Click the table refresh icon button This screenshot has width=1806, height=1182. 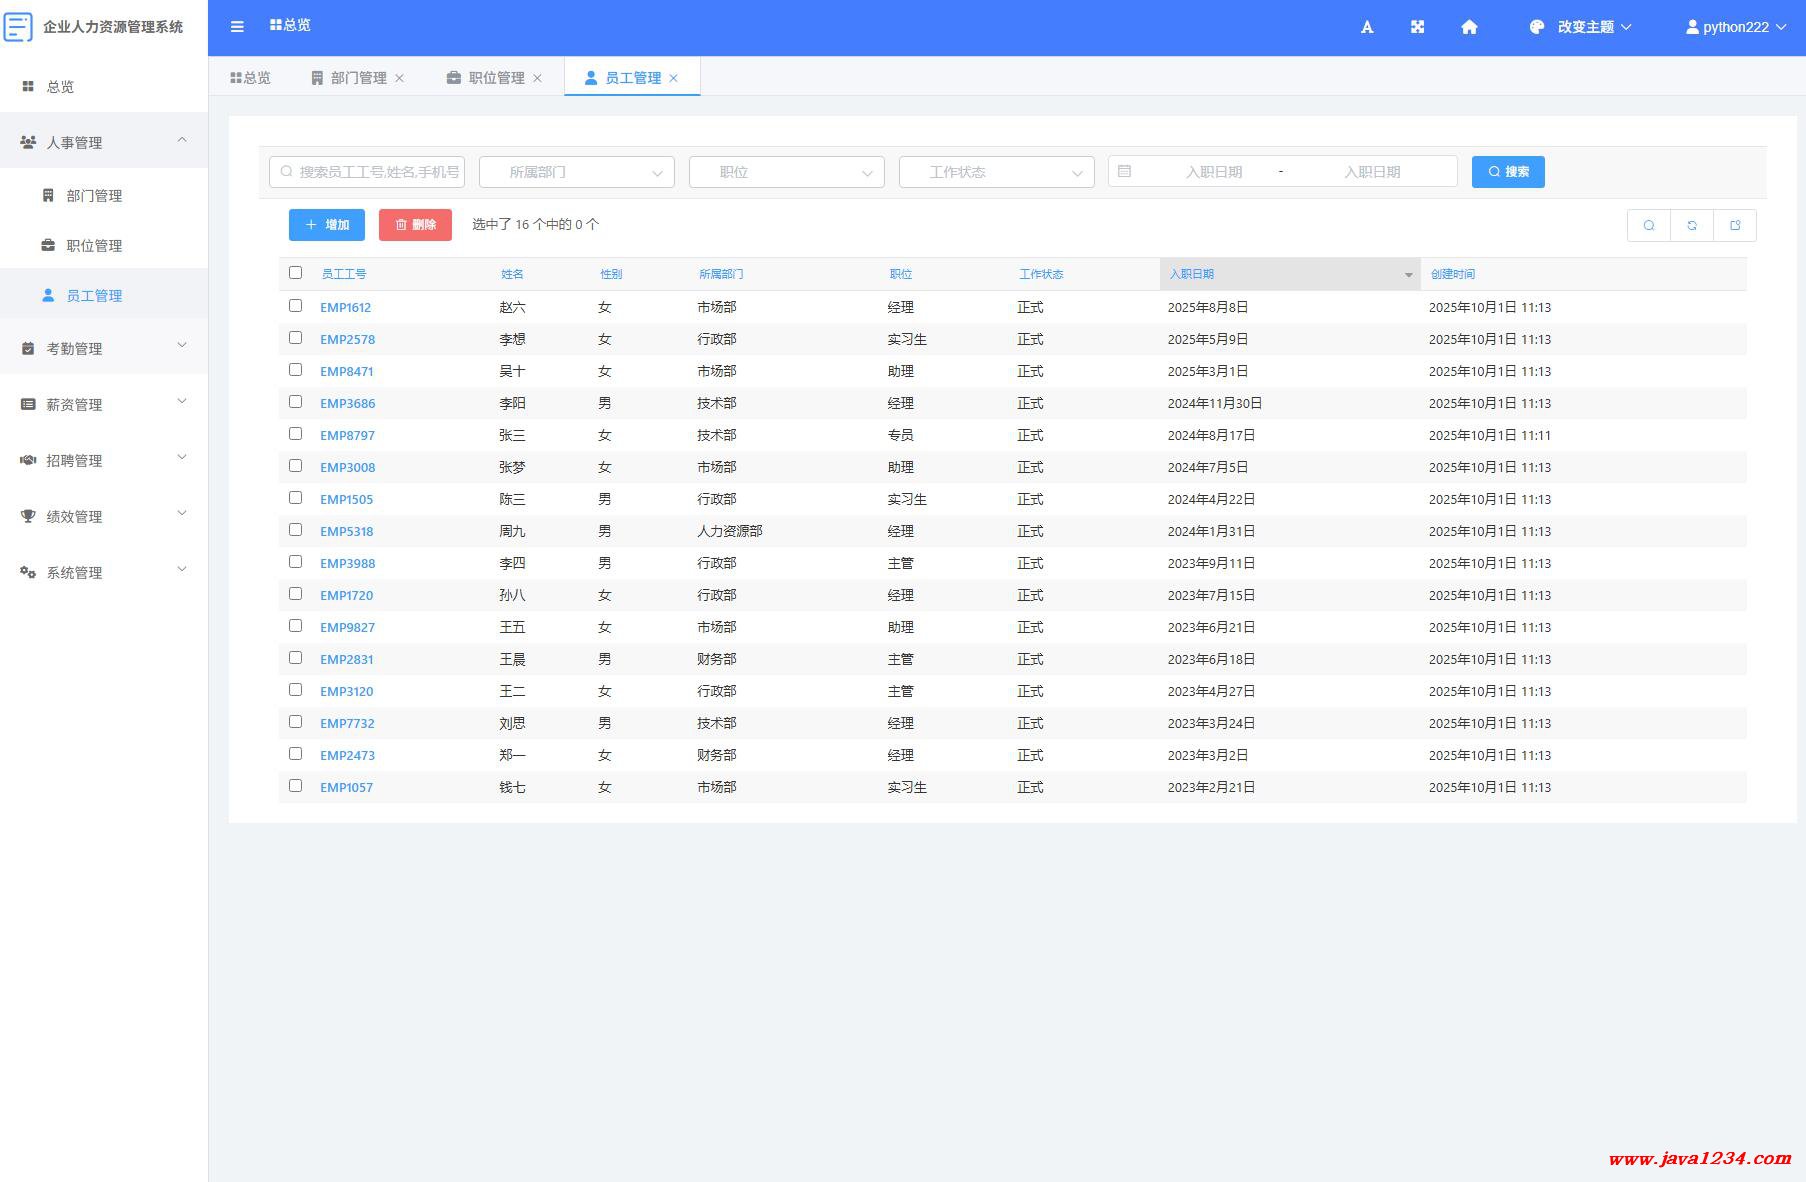1692,225
